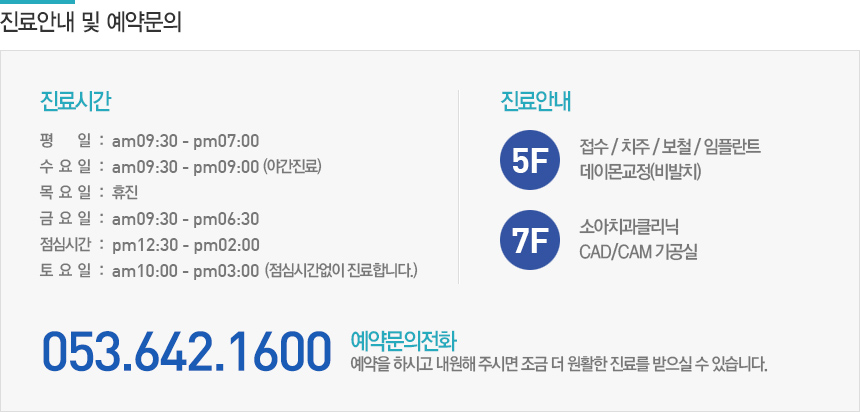The width and height of the screenshot is (860, 412).
Task: Click the 토요일 am10:00 - pm03:00 row
Action: (229, 270)
